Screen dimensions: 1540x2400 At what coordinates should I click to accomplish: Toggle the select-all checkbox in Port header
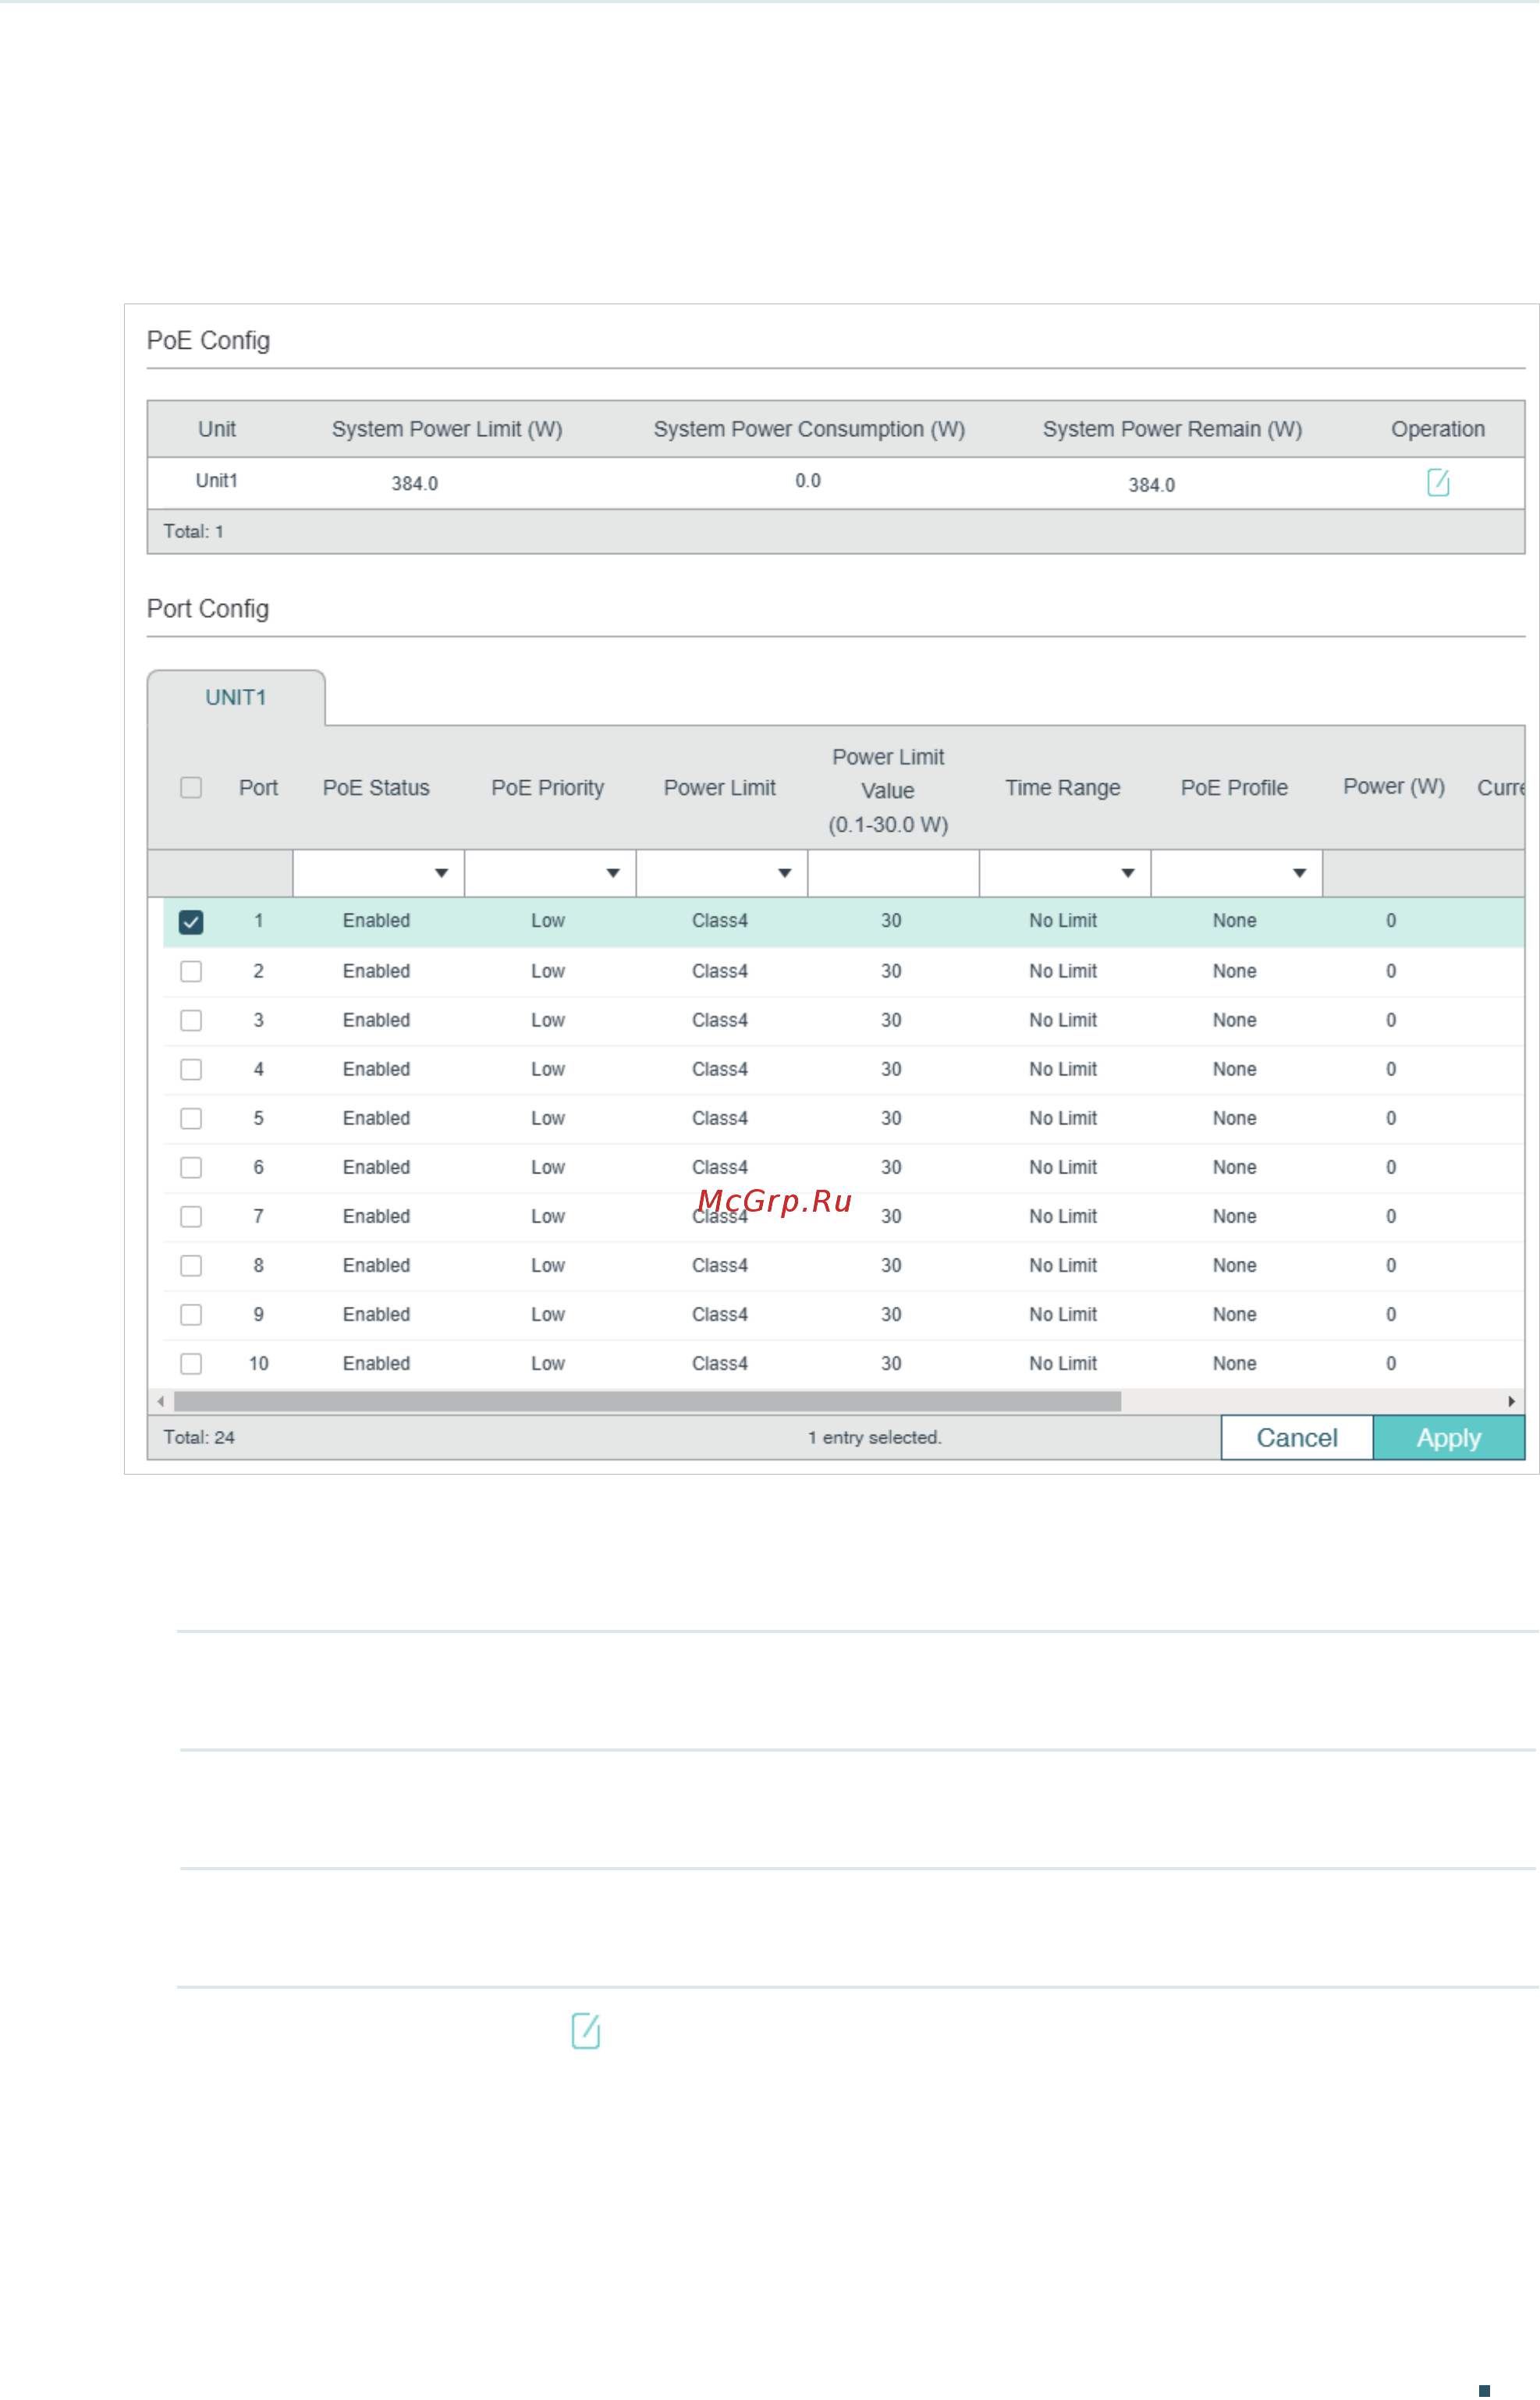point(191,788)
